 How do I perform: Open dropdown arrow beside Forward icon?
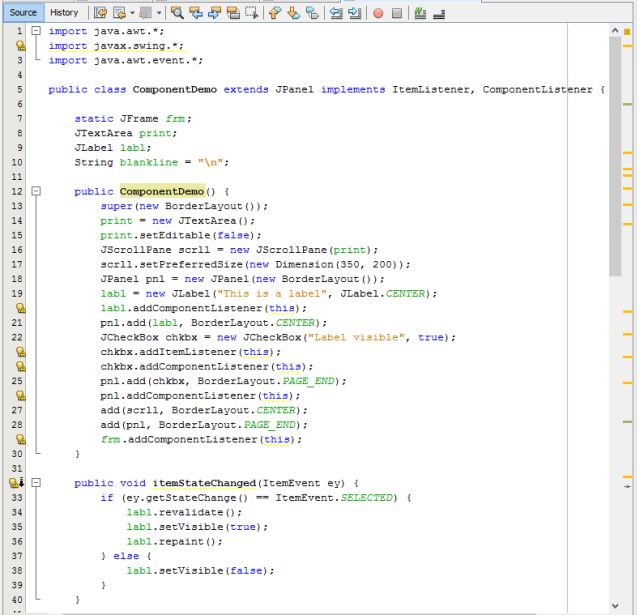point(158,13)
